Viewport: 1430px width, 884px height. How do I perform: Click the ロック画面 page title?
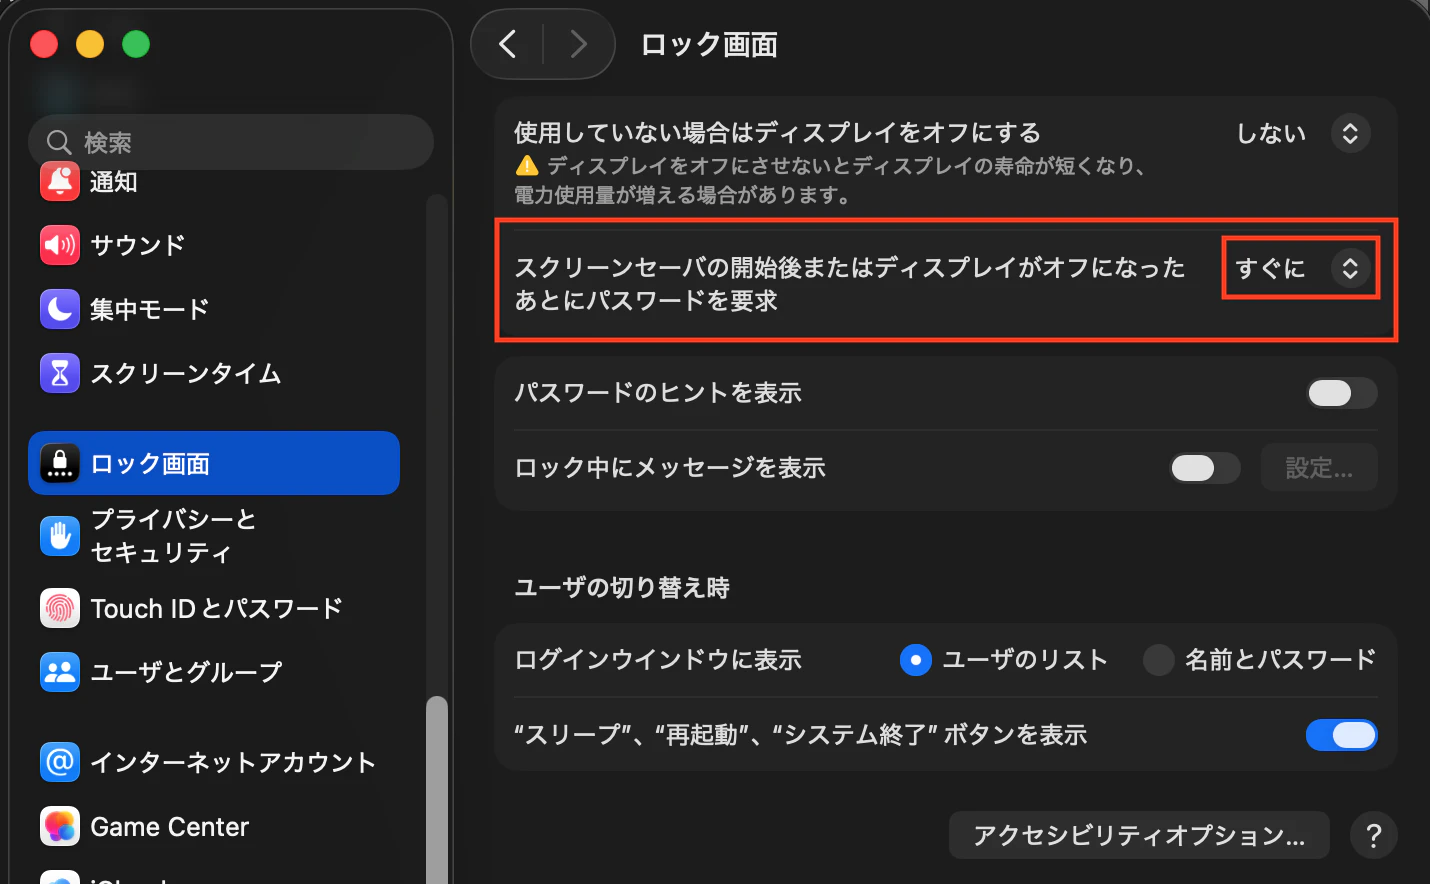[x=709, y=45]
